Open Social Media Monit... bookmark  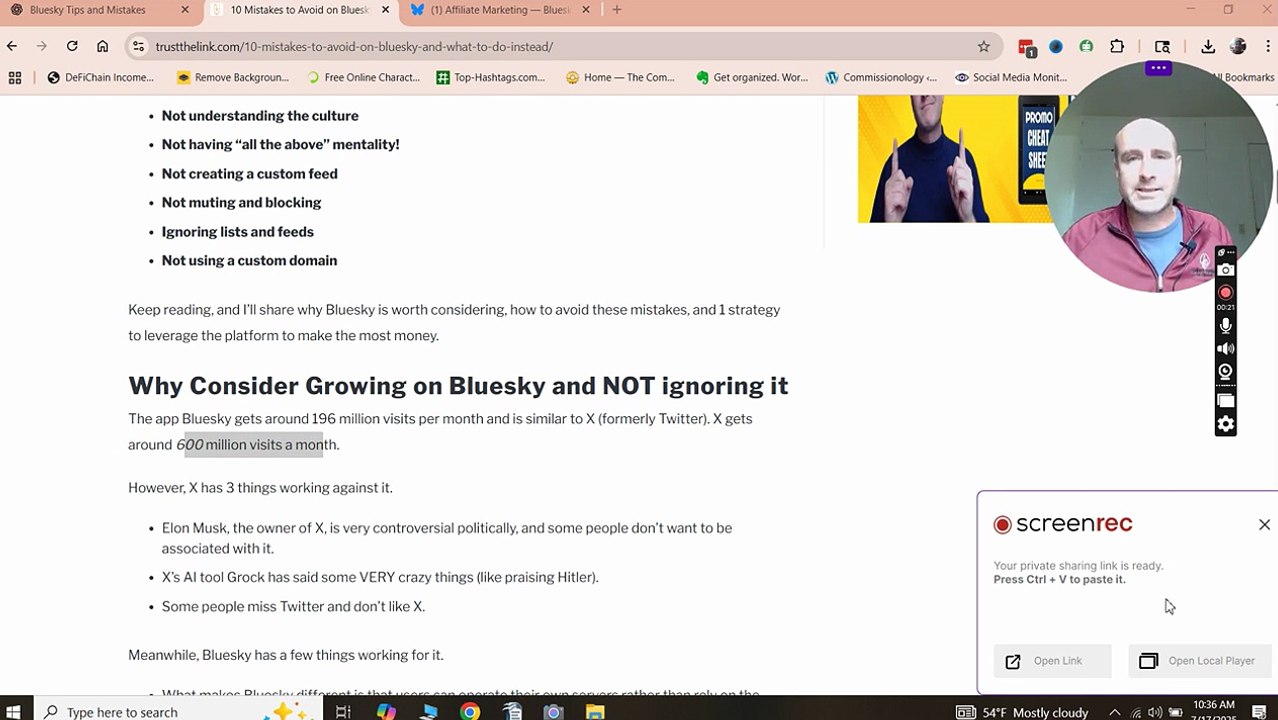[1010, 77]
